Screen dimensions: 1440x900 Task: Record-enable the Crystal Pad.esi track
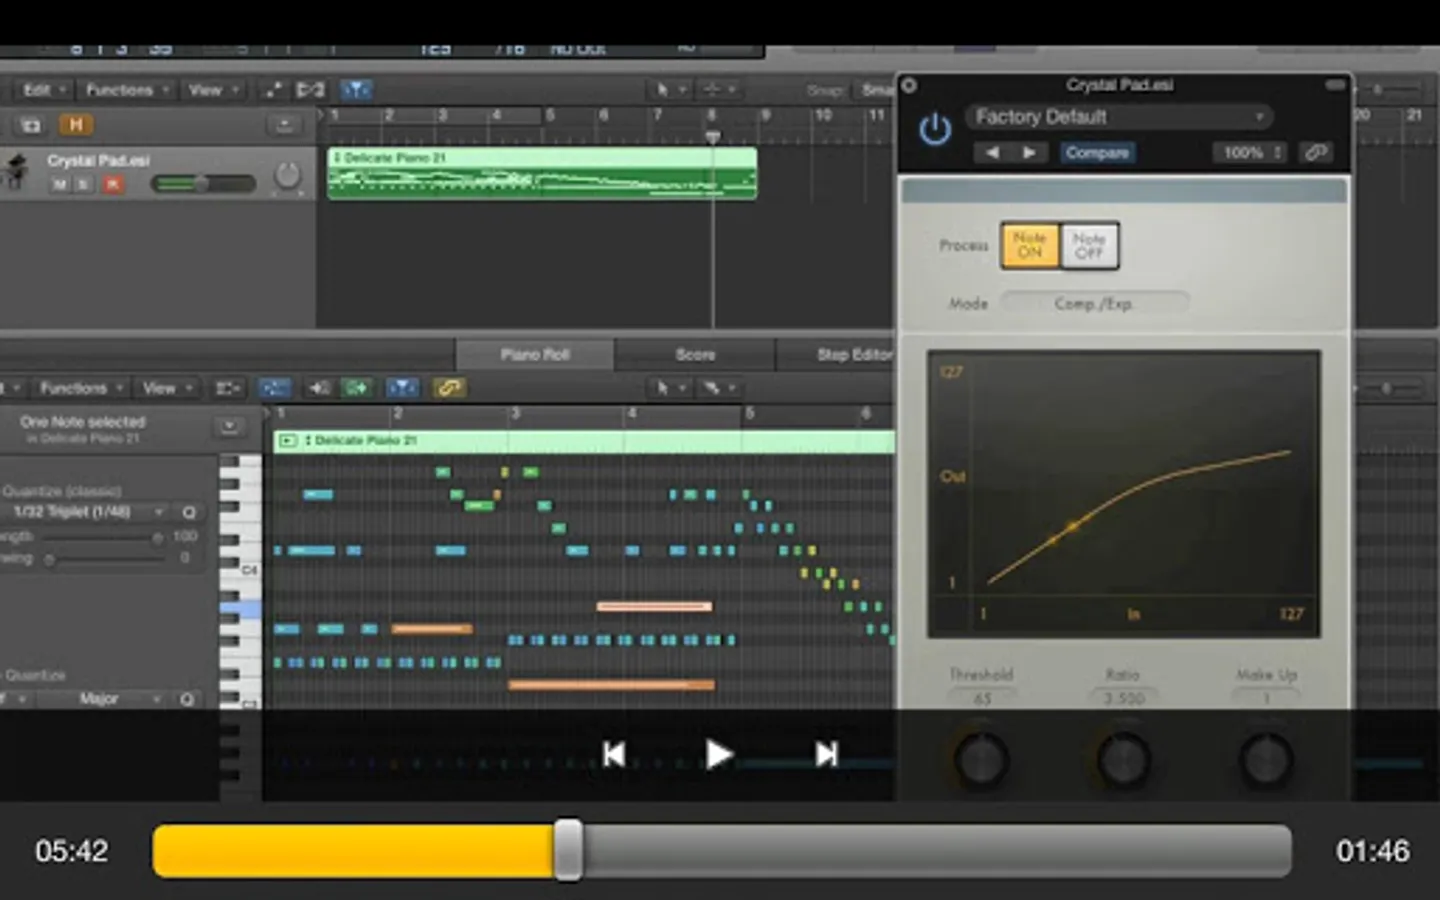[113, 184]
